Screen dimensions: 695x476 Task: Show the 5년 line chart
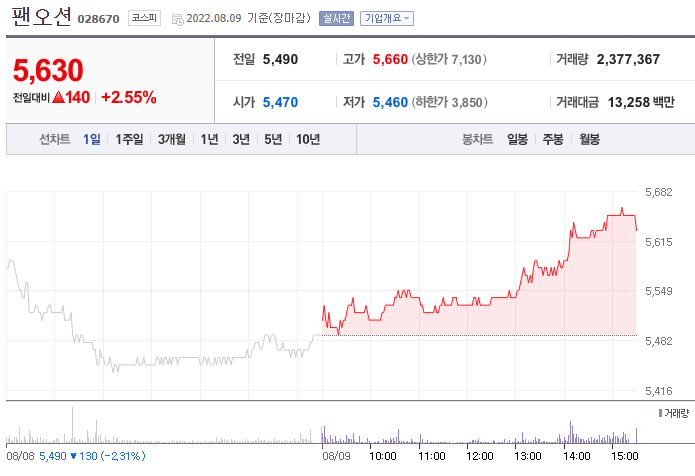pyautogui.click(x=273, y=139)
